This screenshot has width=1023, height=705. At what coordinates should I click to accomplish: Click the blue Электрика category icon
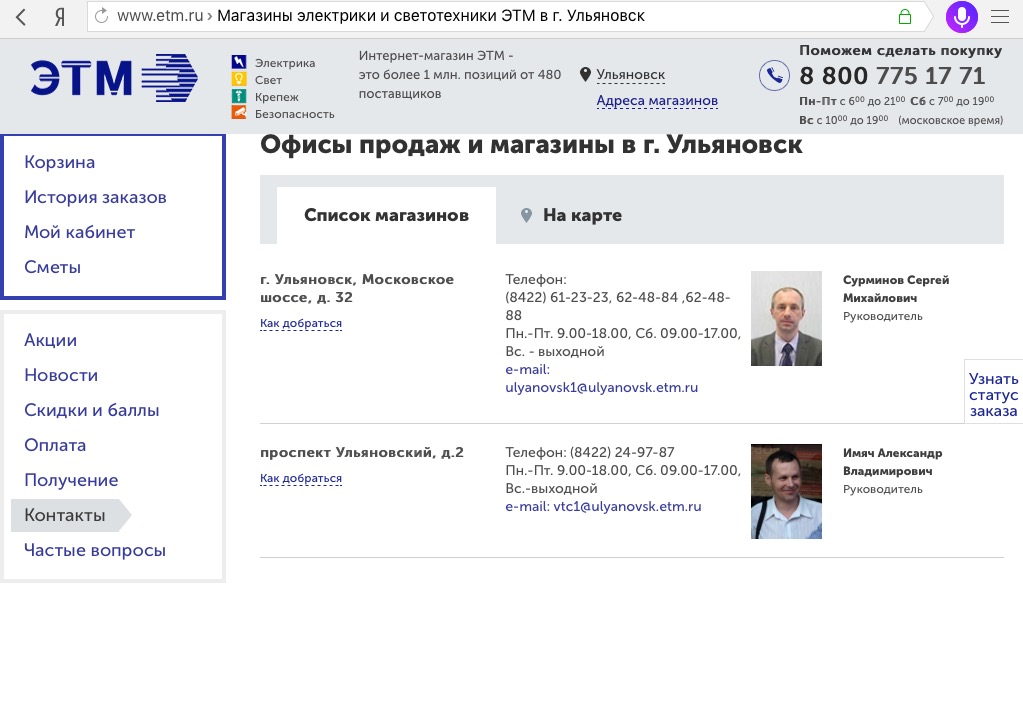click(239, 62)
